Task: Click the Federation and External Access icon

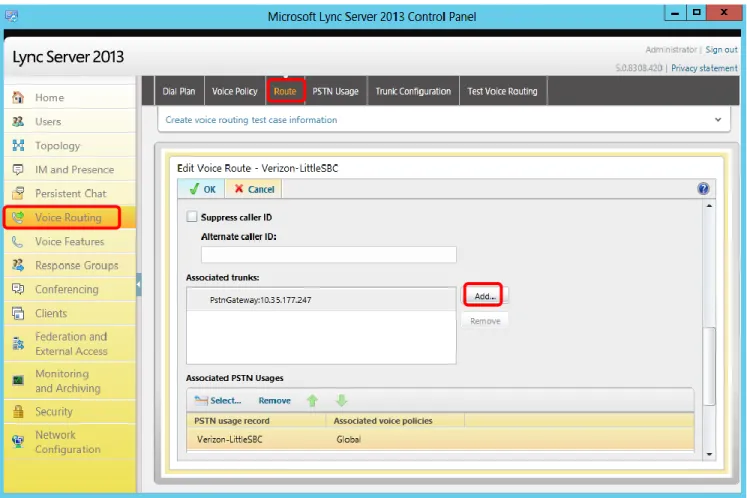Action: coord(18,343)
